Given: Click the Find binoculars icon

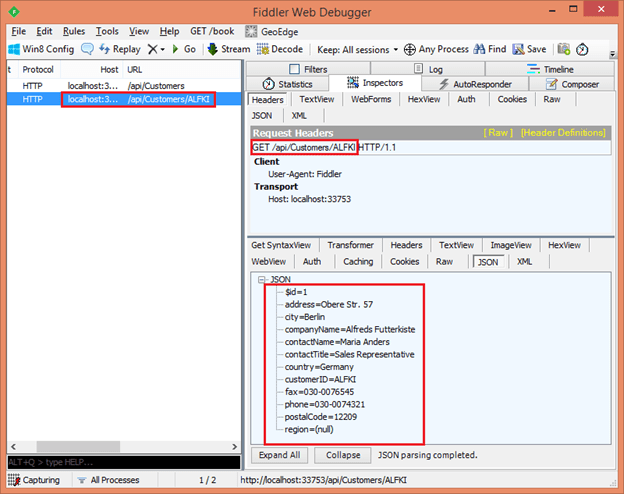Looking at the screenshot, I should click(x=479, y=49).
